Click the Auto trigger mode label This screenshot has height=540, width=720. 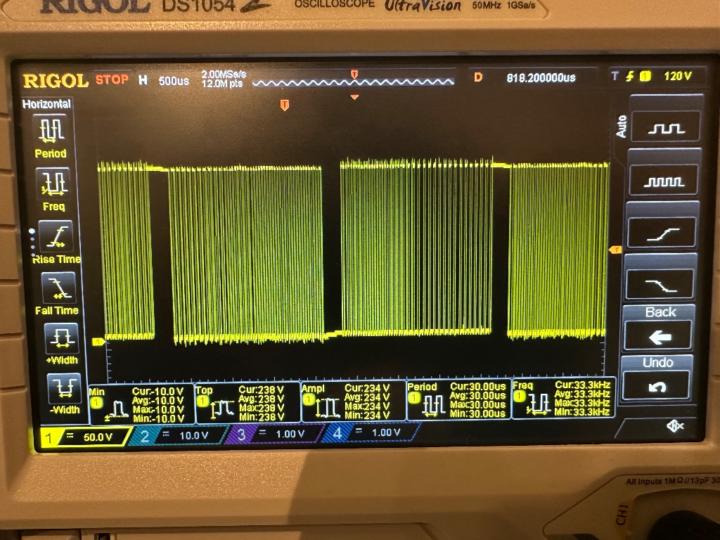(621, 126)
